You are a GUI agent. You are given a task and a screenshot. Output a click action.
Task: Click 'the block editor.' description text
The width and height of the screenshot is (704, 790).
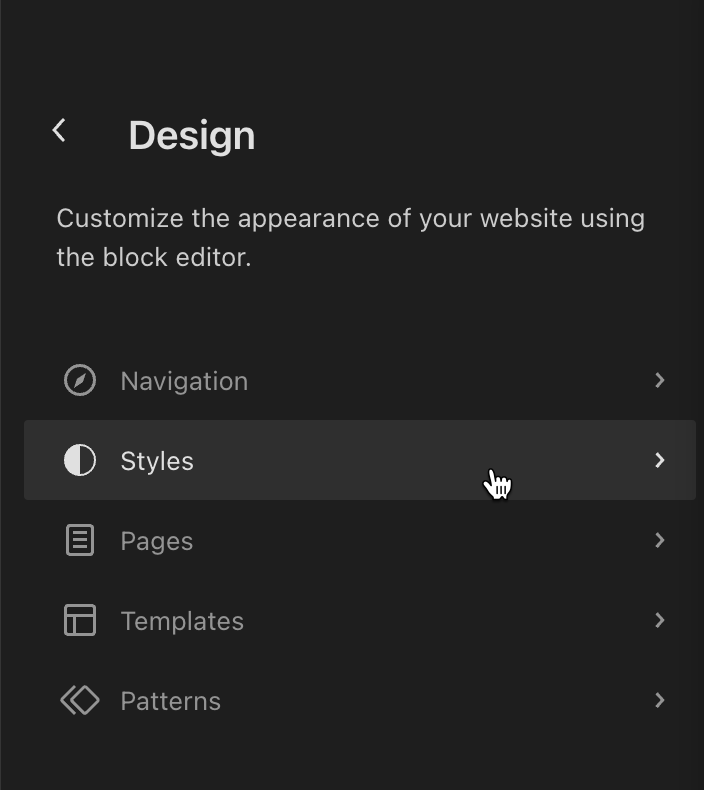pos(154,257)
